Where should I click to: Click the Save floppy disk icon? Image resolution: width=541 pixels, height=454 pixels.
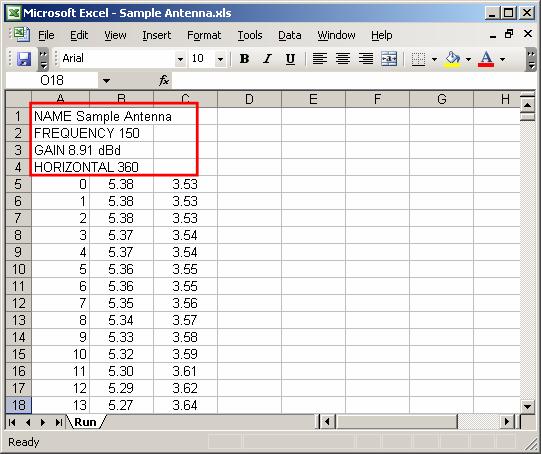coord(24,59)
